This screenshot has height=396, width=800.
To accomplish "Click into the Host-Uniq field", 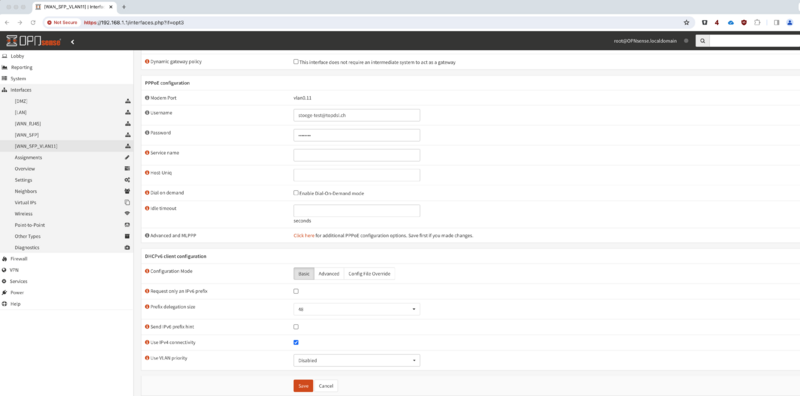I will pos(357,175).
